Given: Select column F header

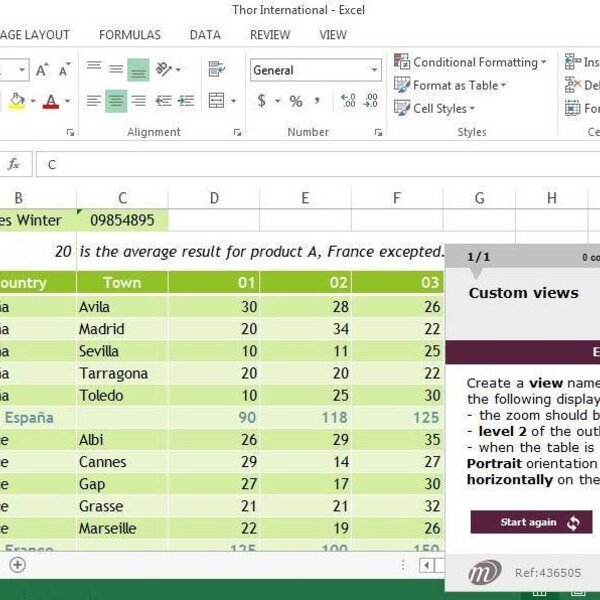Looking at the screenshot, I should pos(397,198).
